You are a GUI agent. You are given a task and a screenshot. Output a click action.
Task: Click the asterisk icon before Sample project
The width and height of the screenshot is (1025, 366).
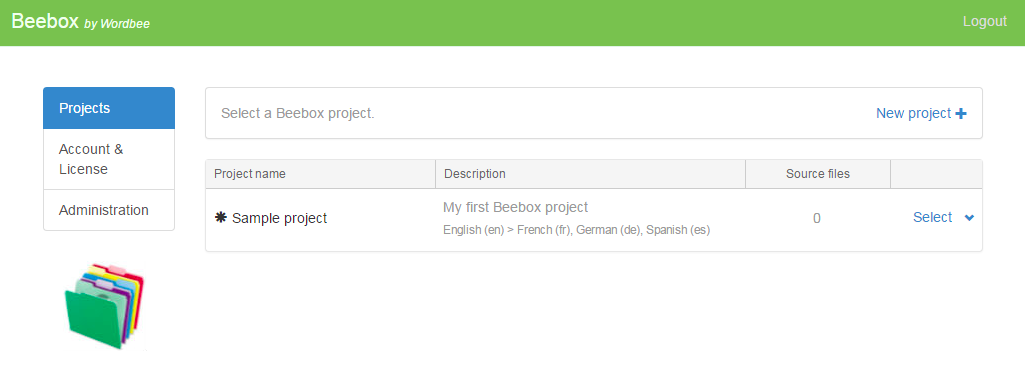click(220, 218)
